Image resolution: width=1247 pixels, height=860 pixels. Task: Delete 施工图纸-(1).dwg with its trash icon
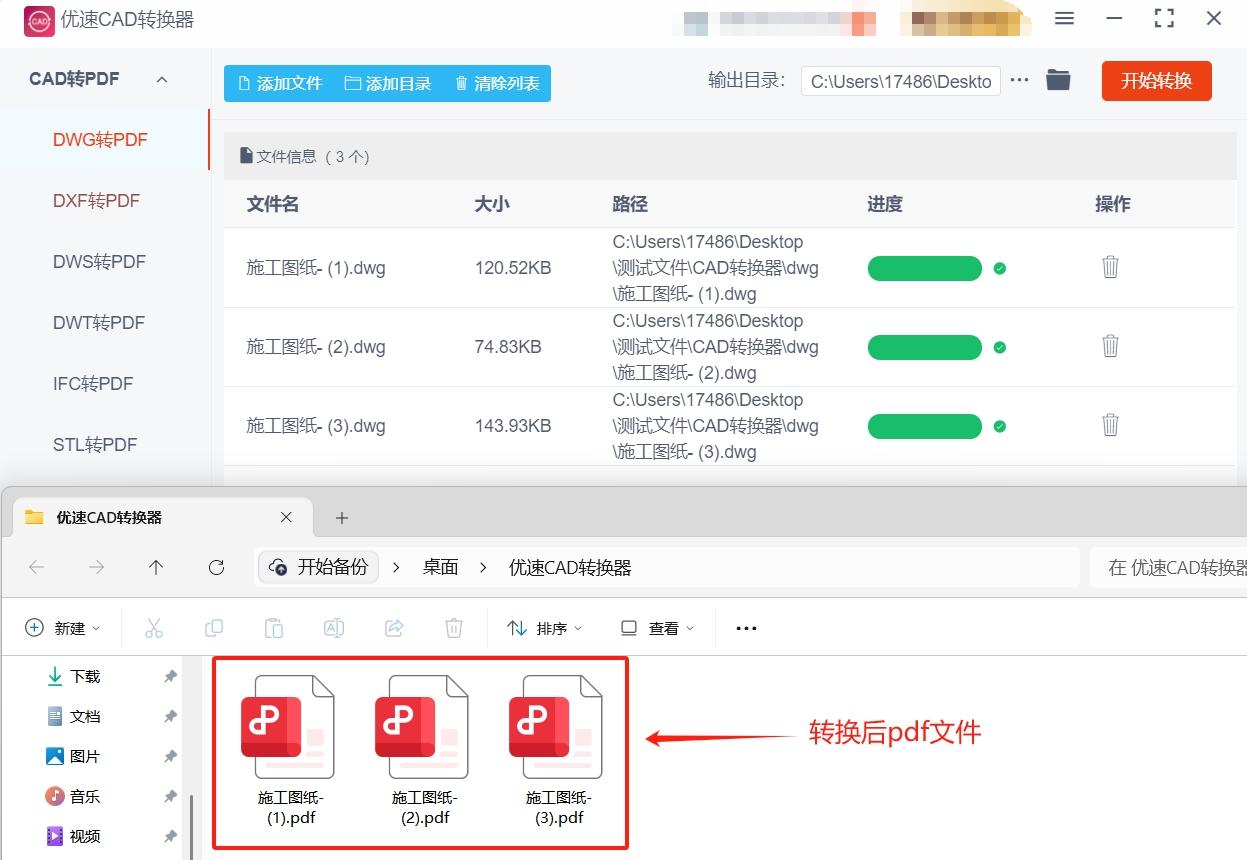tap(1110, 267)
